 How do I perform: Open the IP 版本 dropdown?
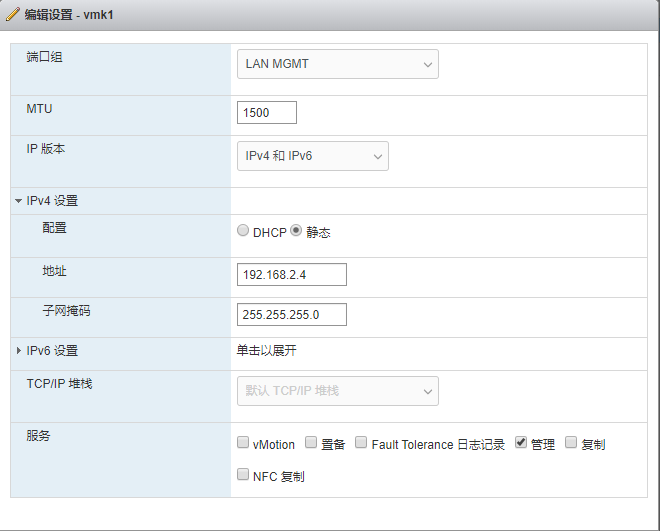click(313, 156)
